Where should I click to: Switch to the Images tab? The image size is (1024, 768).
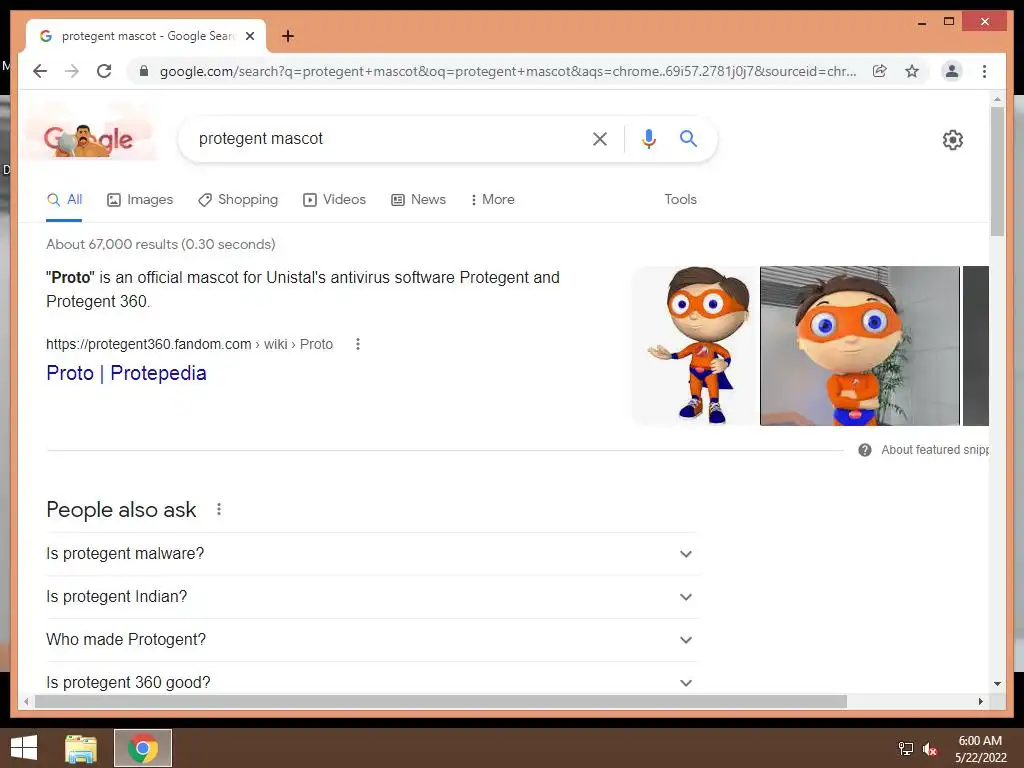(x=140, y=199)
